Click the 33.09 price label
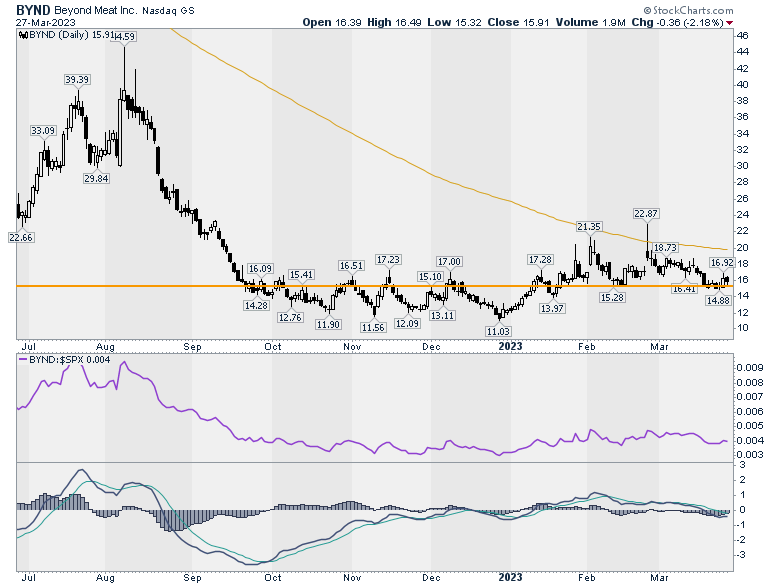 pos(43,130)
